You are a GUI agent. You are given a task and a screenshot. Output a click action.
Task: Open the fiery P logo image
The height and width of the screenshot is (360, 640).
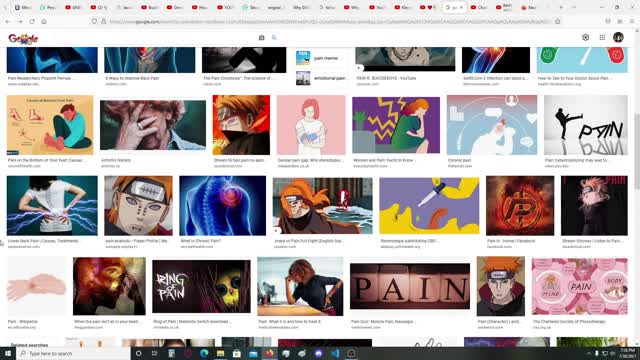coord(520,206)
